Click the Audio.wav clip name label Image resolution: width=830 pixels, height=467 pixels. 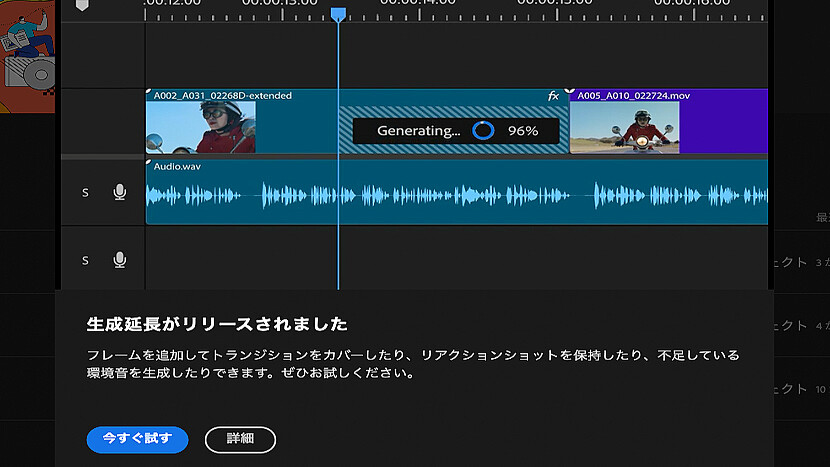click(x=177, y=166)
